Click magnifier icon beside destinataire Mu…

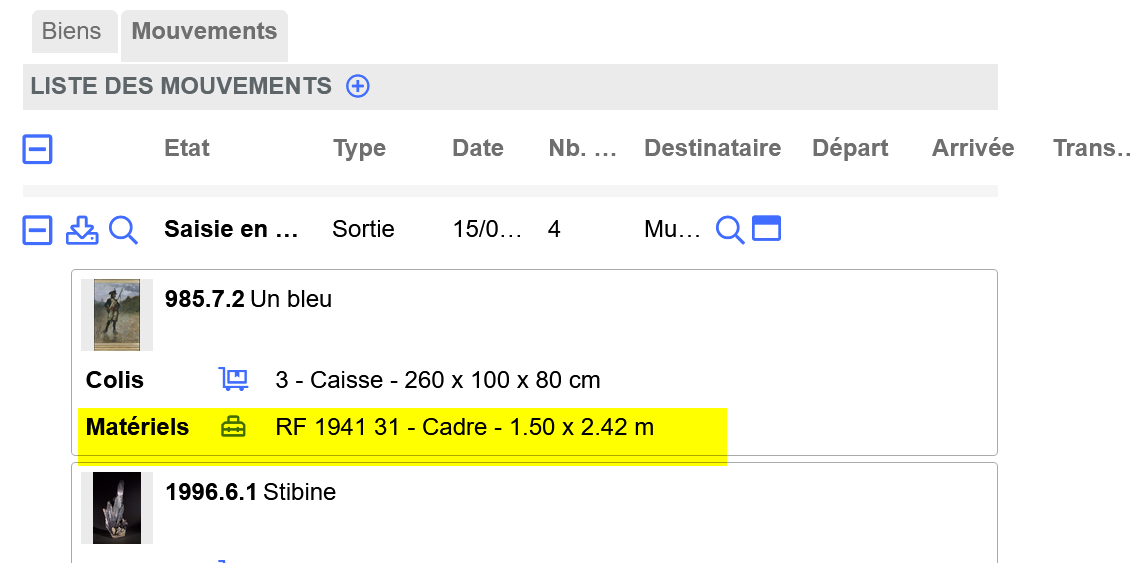click(x=730, y=230)
